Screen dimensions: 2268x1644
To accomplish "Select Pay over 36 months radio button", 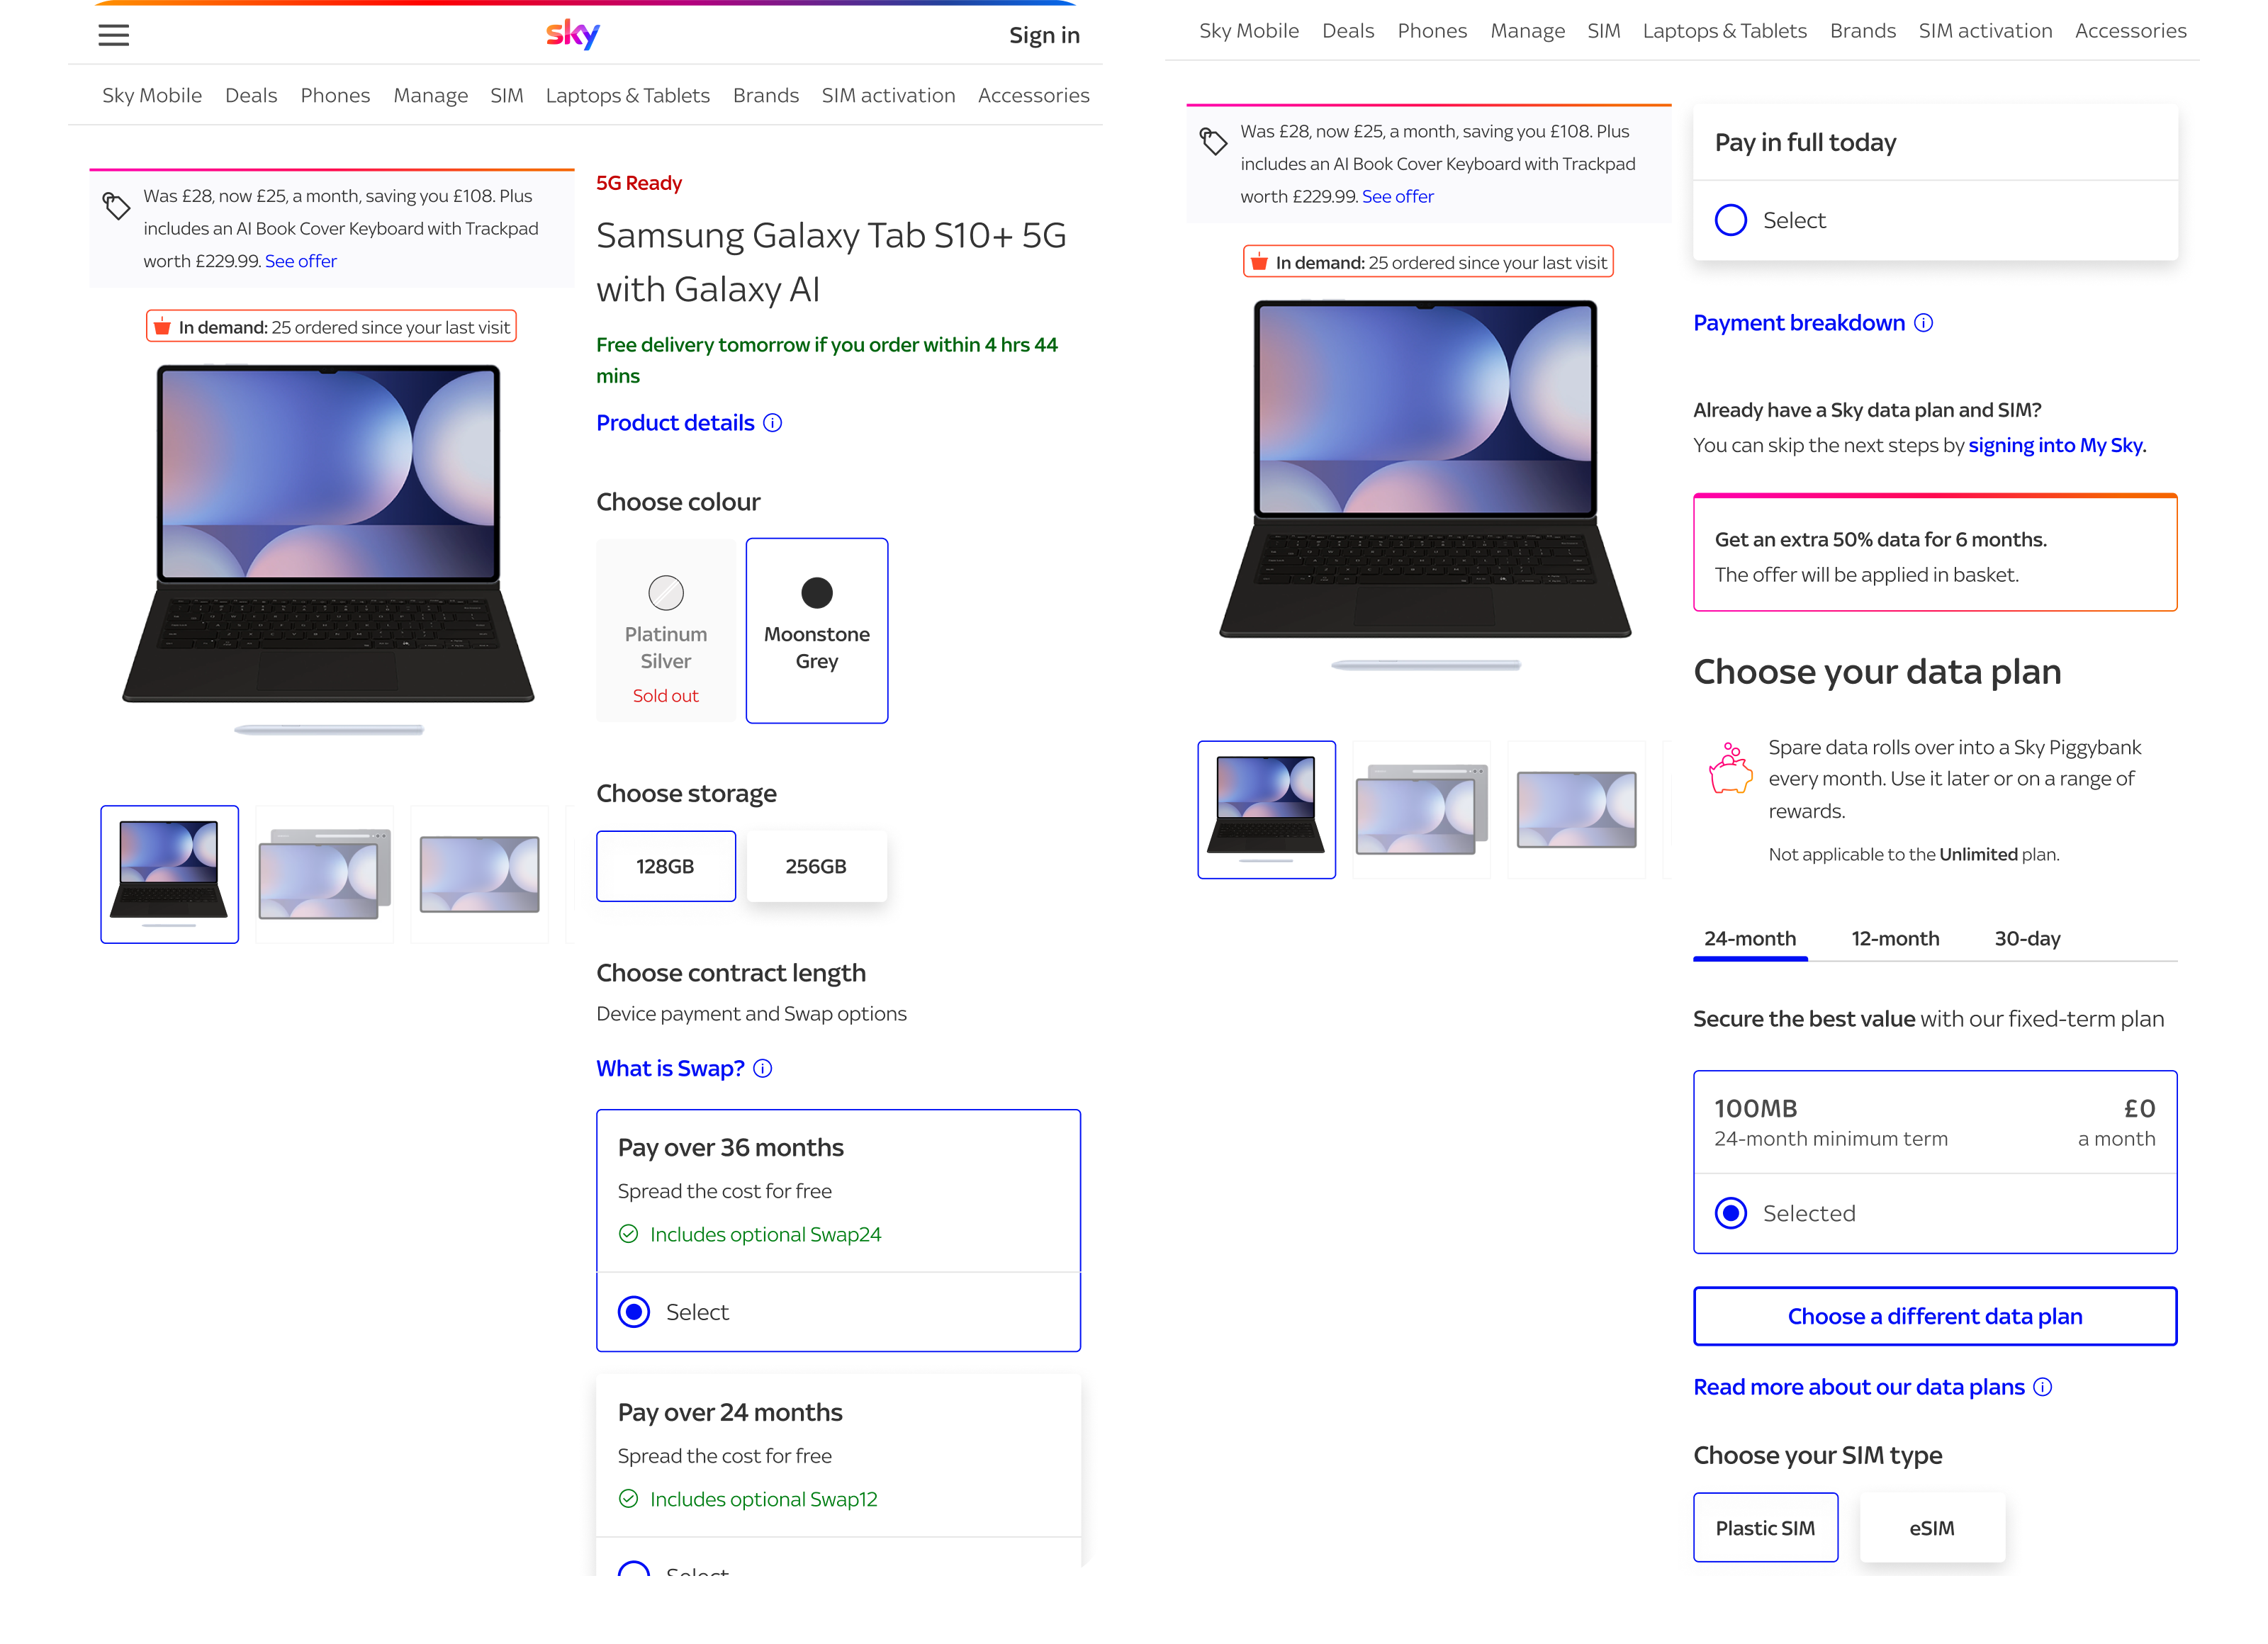I will click(x=634, y=1312).
